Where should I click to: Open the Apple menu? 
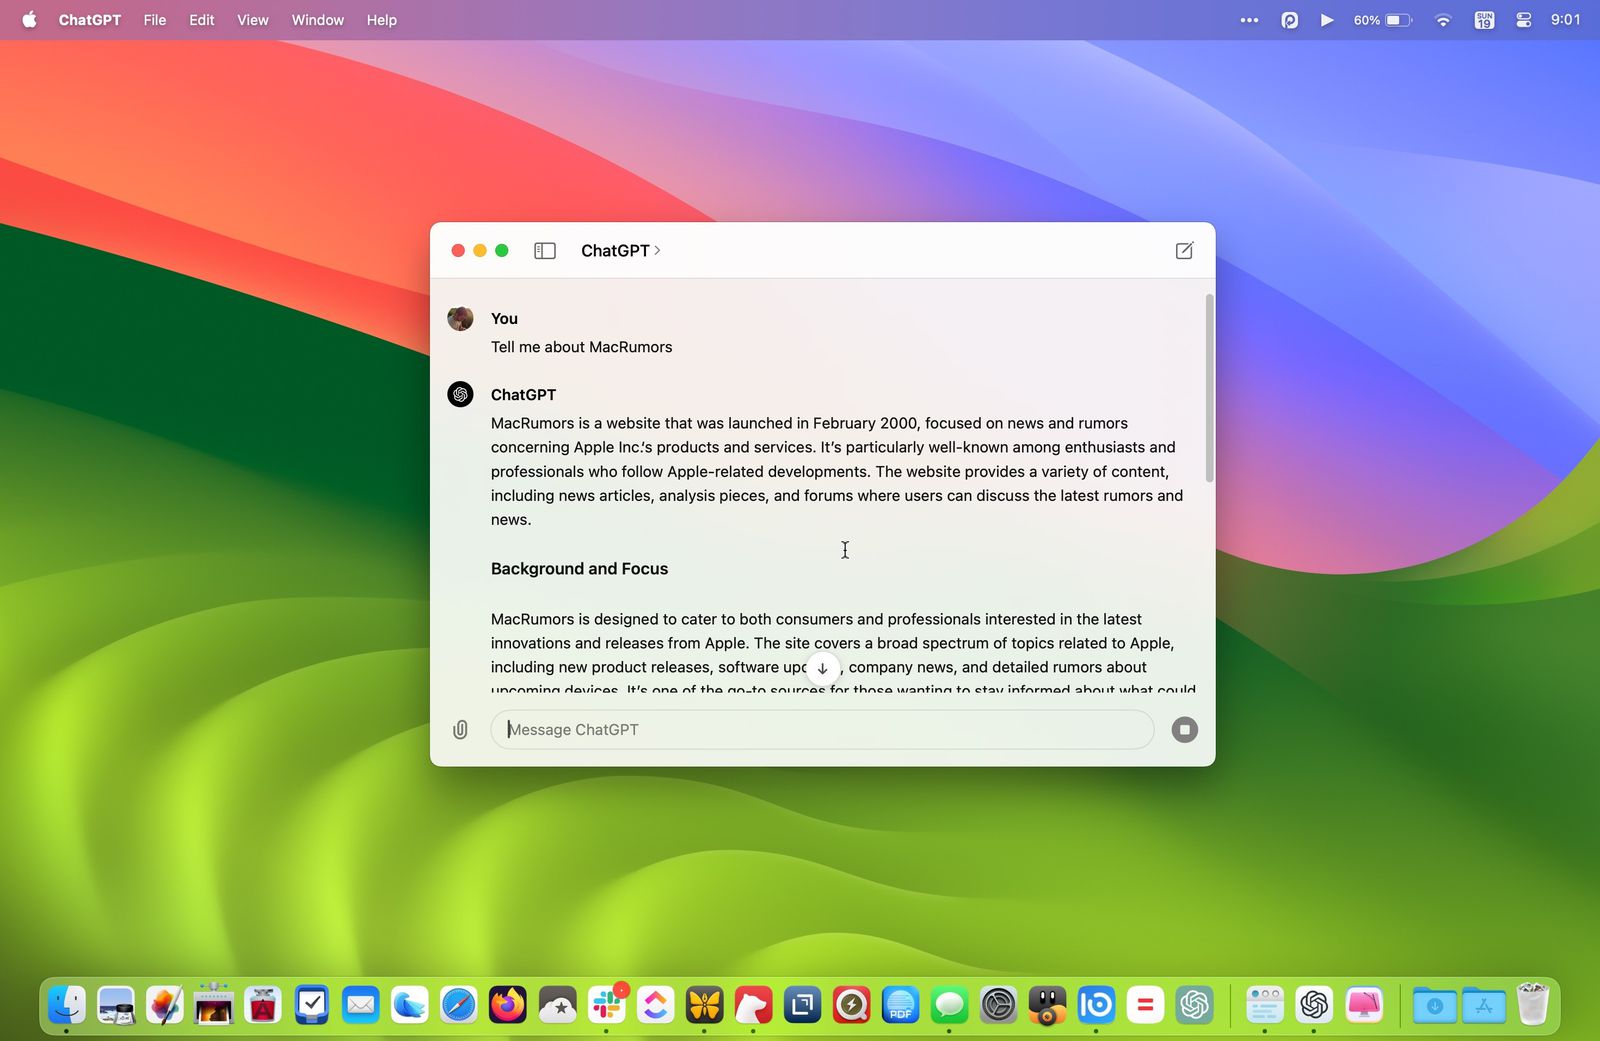point(29,20)
